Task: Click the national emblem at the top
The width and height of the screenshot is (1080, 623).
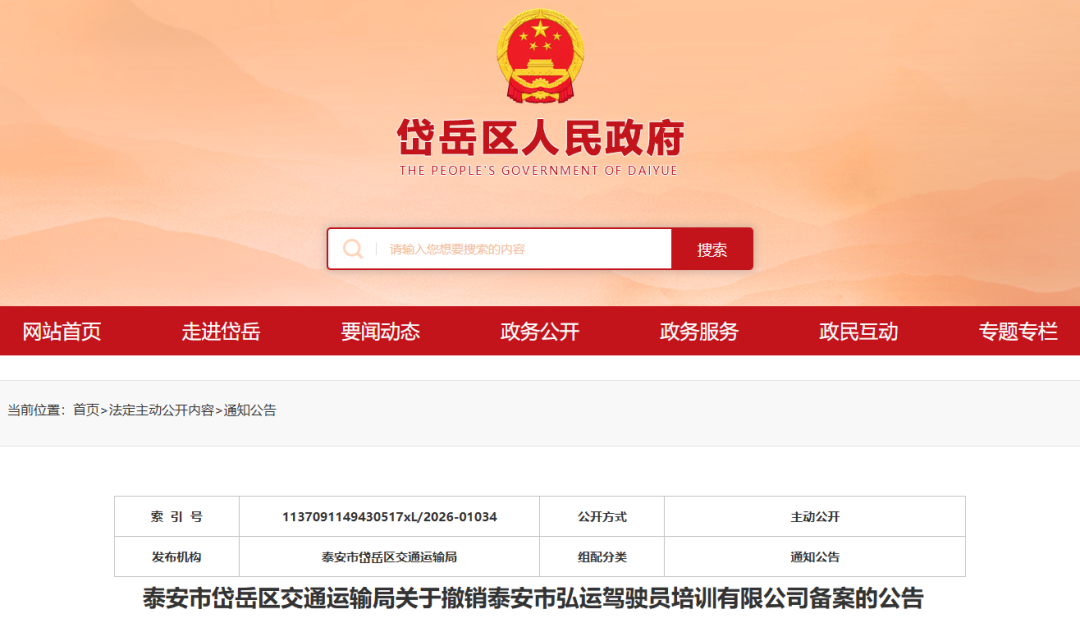Action: 538,57
